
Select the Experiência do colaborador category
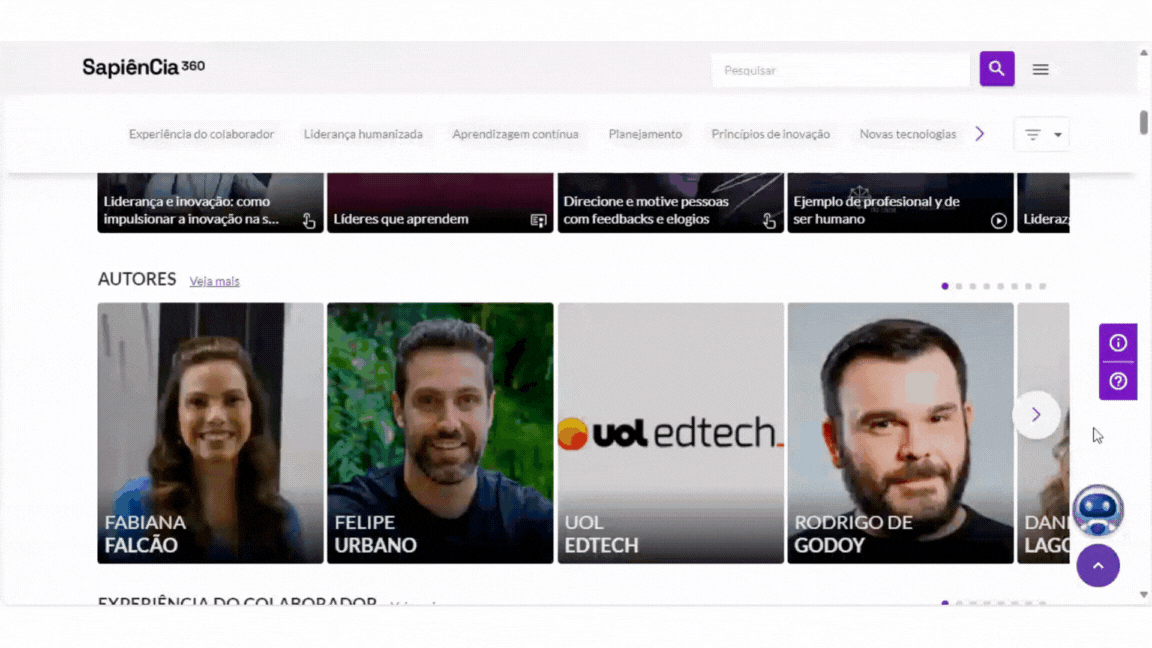click(201, 134)
